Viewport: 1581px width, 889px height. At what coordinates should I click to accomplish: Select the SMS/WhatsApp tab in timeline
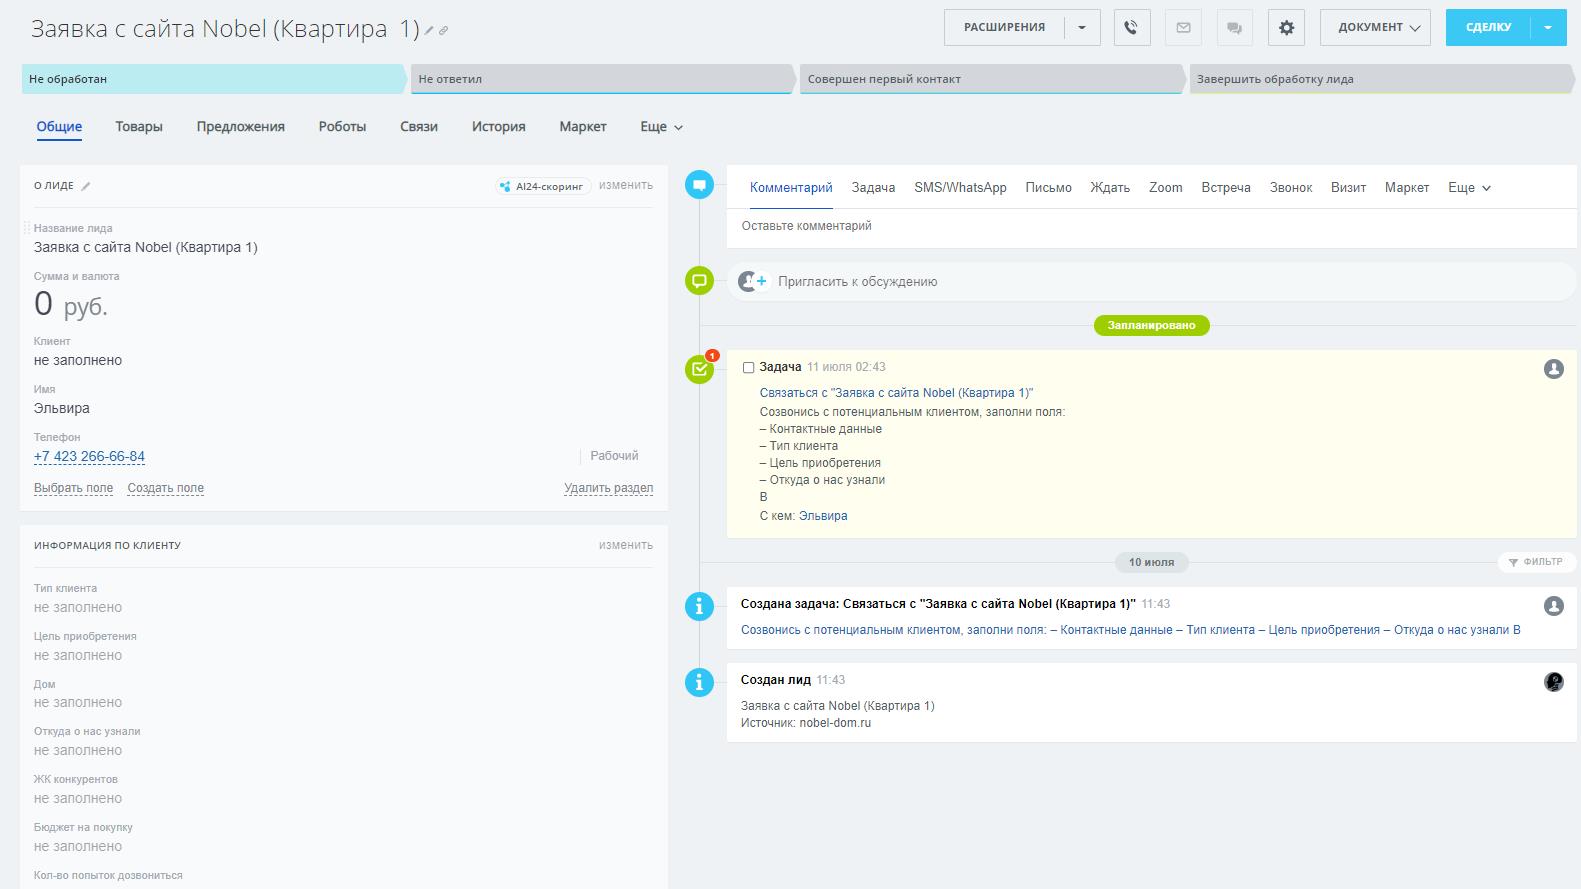pyautogui.click(x=960, y=188)
